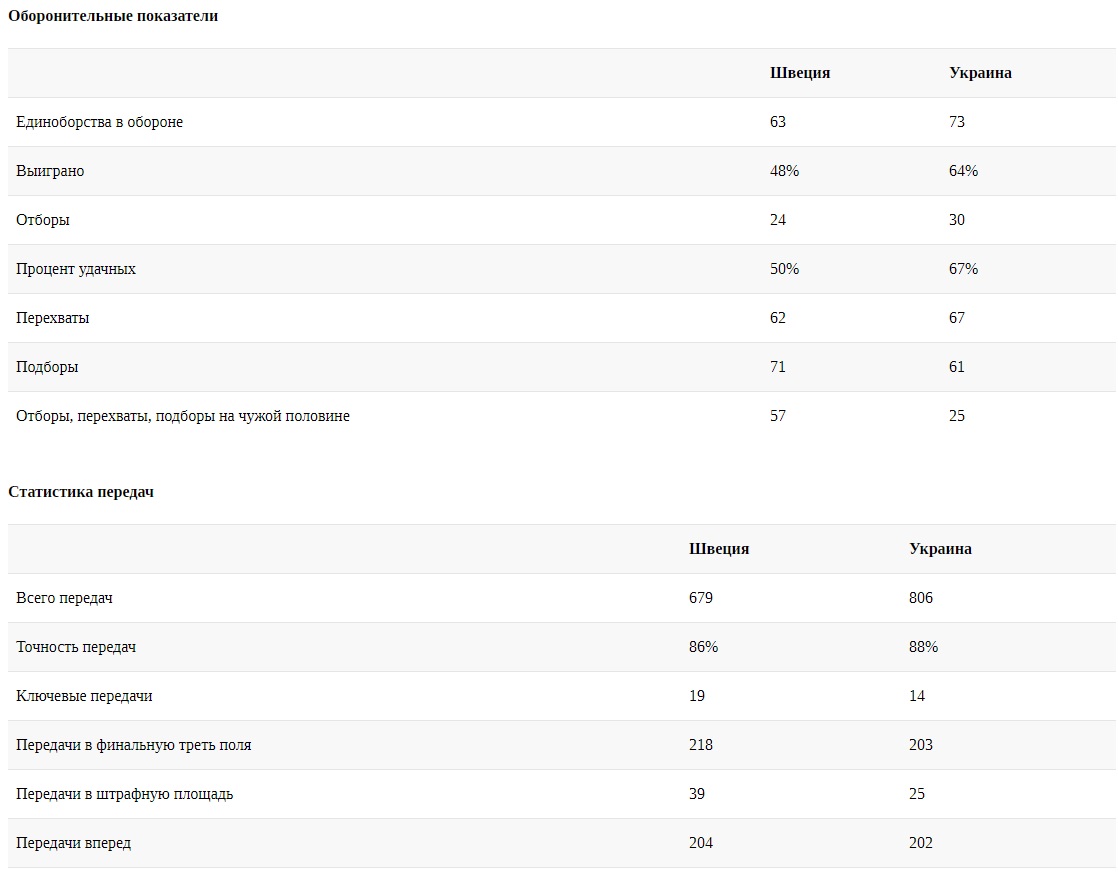The image size is (1118, 875).
Task: Click Sweden's total passes value 679
Action: 701,598
